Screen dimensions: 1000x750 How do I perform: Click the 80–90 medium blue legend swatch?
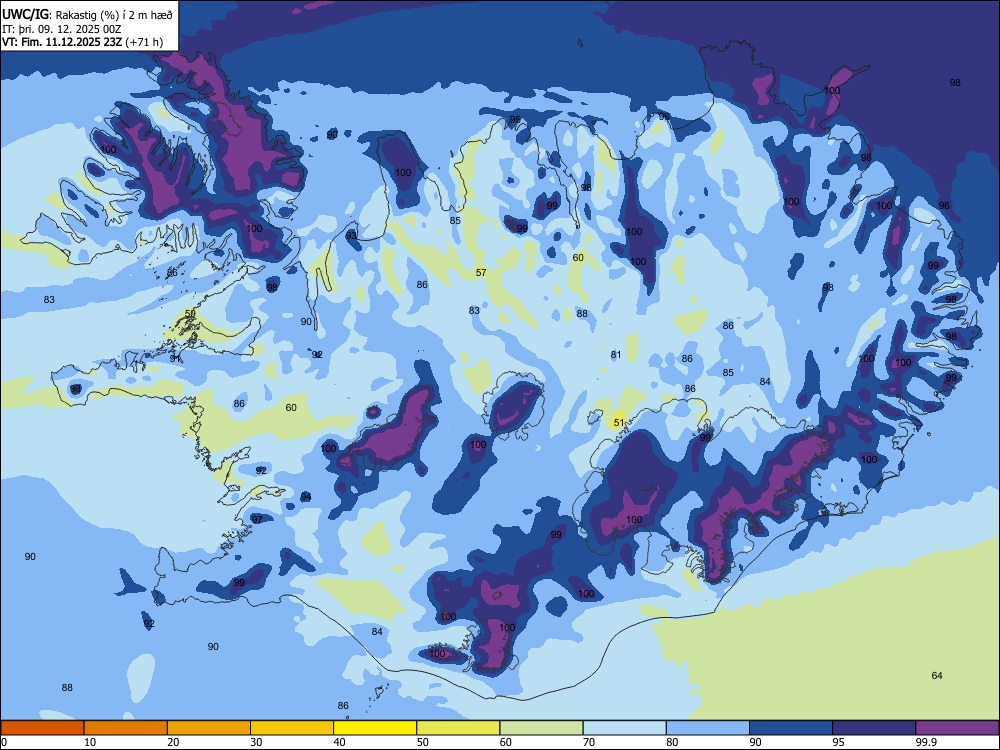708,728
